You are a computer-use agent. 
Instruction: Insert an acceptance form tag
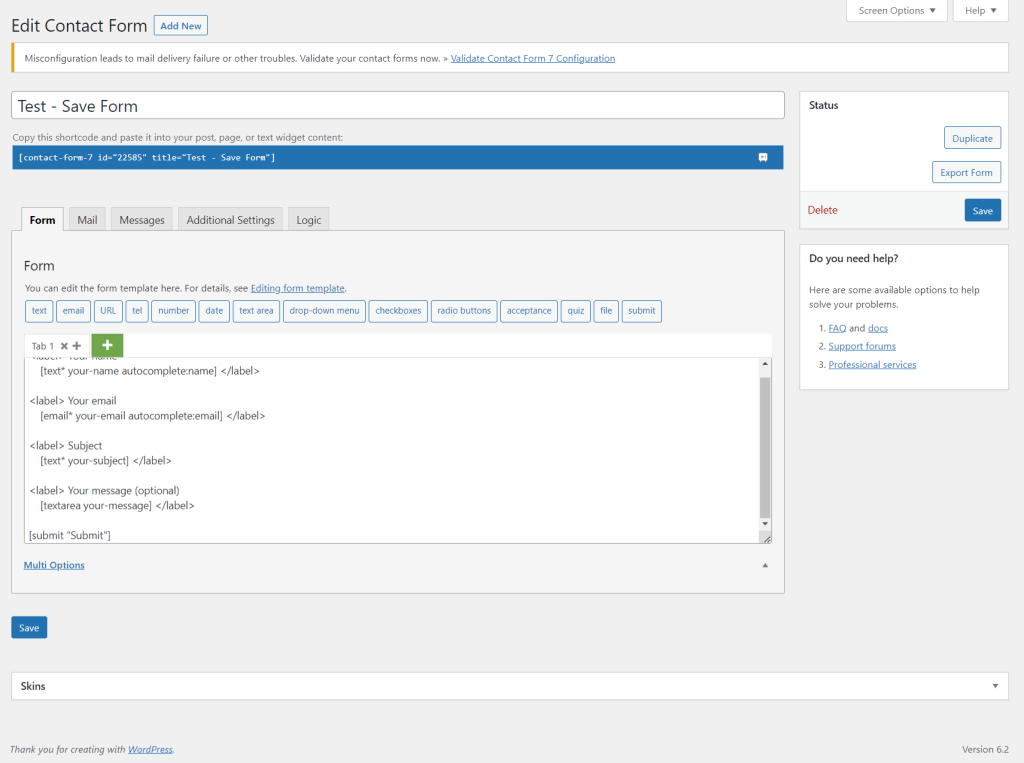coord(529,311)
